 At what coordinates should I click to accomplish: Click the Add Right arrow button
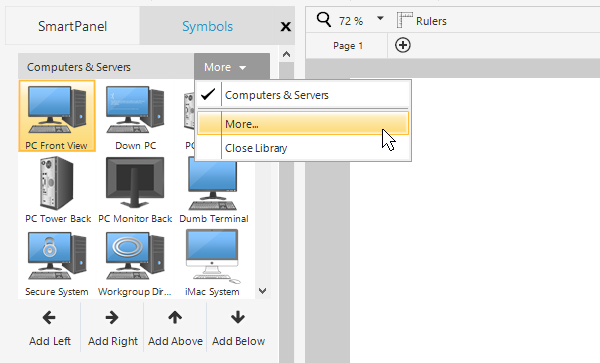(x=112, y=327)
